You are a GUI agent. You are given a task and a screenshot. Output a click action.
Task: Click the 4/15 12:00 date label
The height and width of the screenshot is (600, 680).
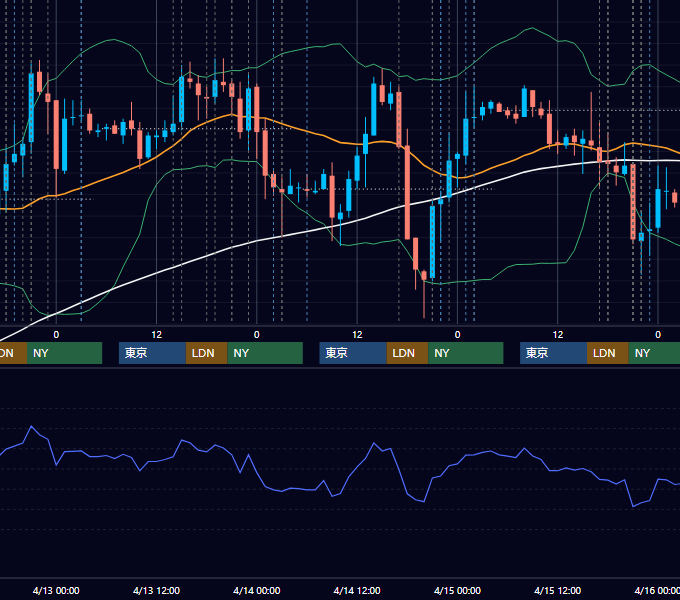click(x=557, y=590)
